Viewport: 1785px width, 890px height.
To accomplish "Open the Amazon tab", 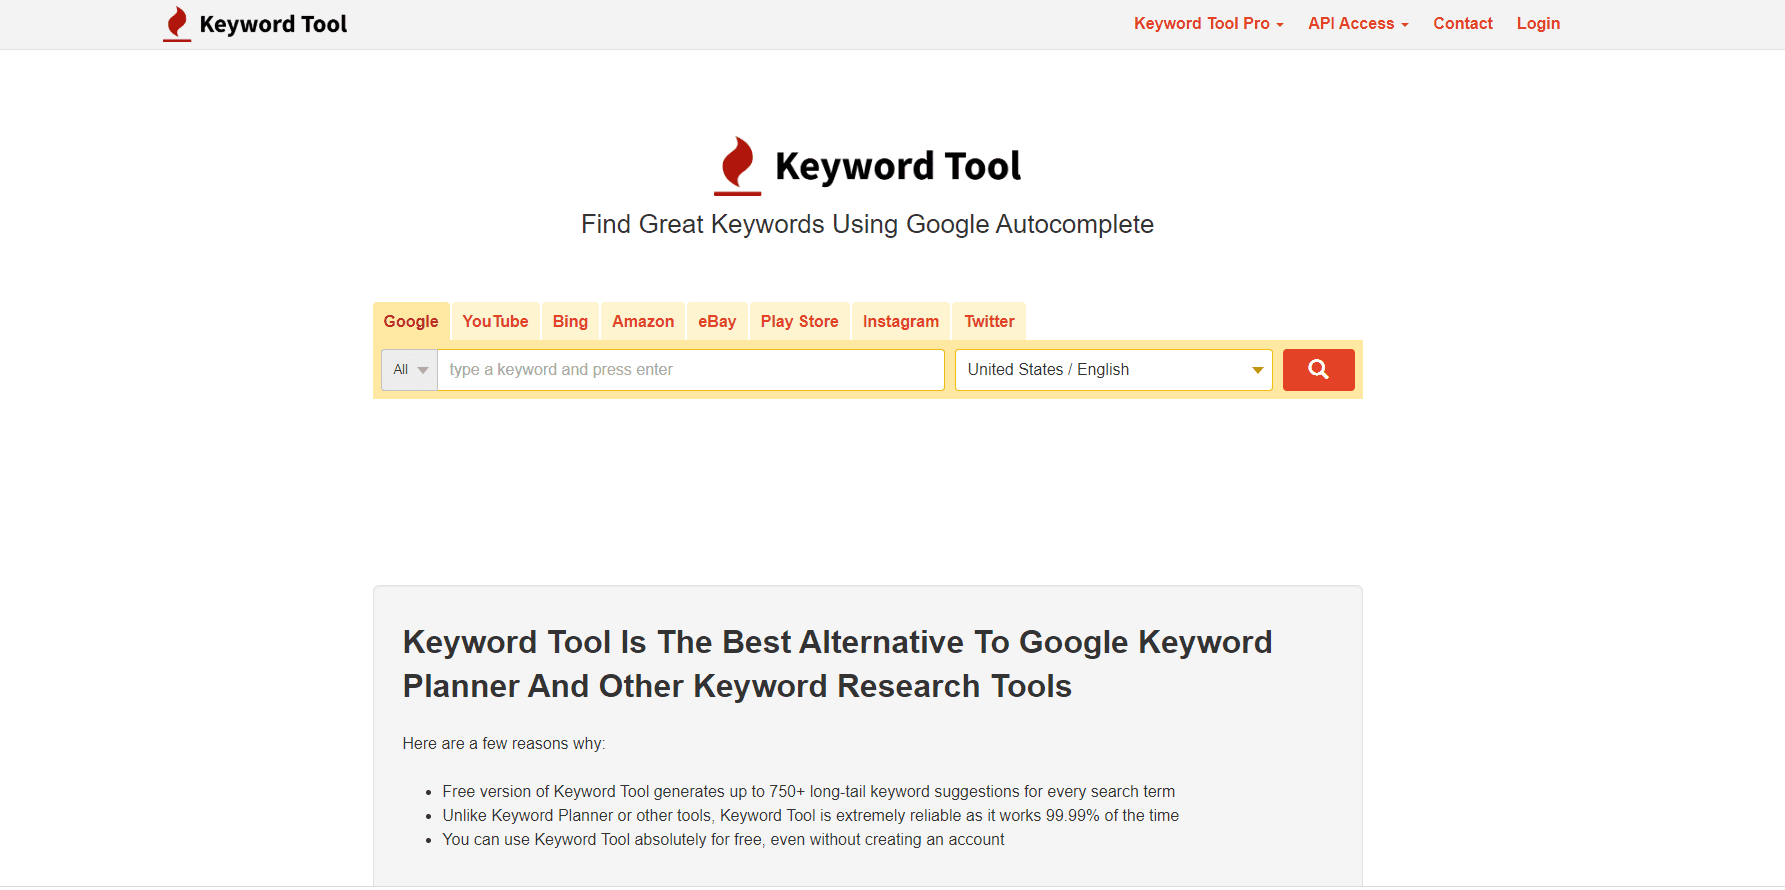I will point(643,321).
